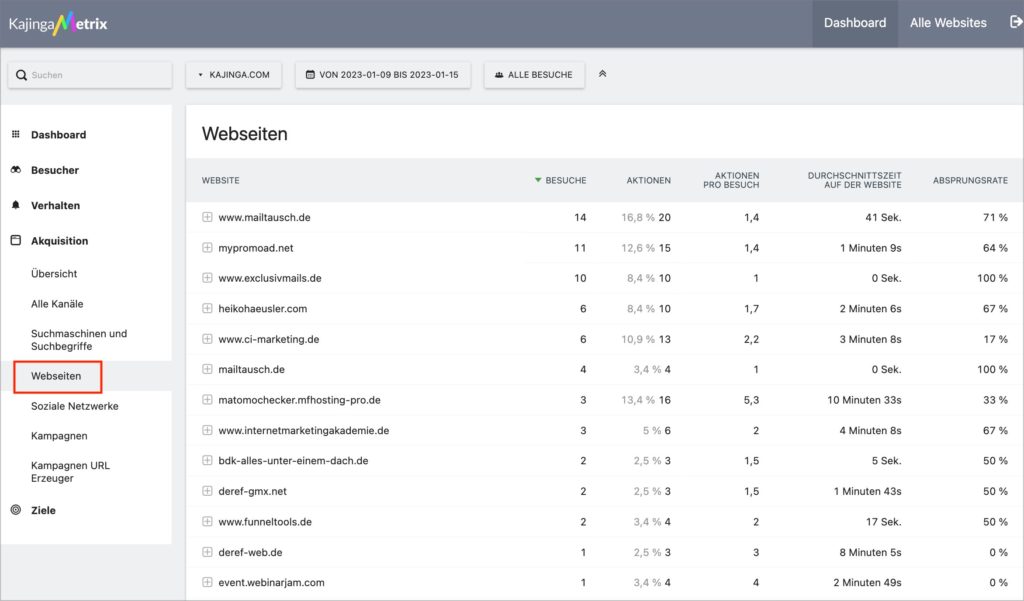Click the Dashboard grid icon in the sidebar
The image size is (1024, 601).
pyautogui.click(x=16, y=134)
